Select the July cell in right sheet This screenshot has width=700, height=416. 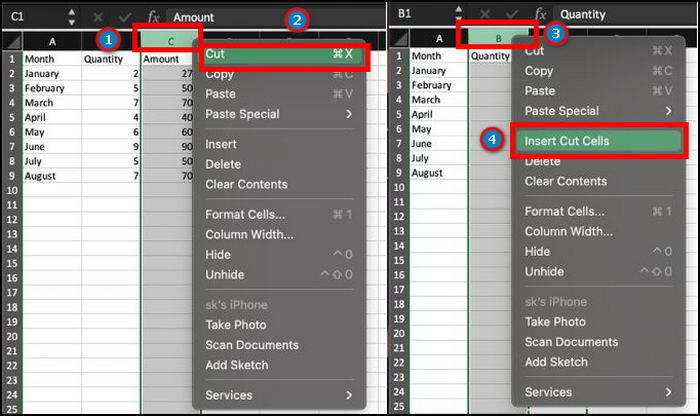click(439, 158)
